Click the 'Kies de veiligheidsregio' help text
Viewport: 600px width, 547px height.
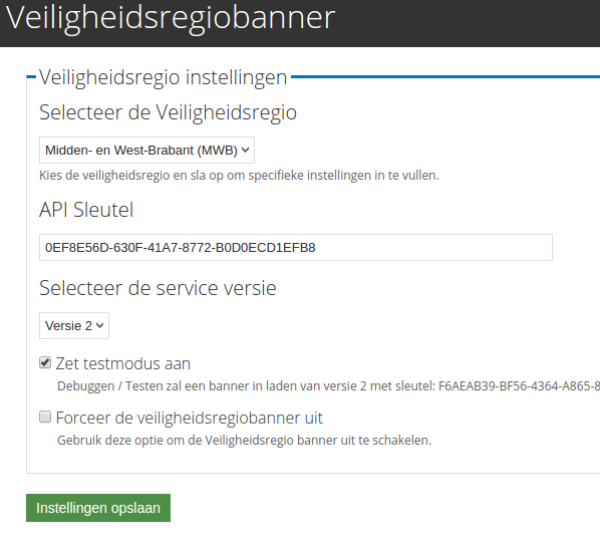[x=239, y=175]
